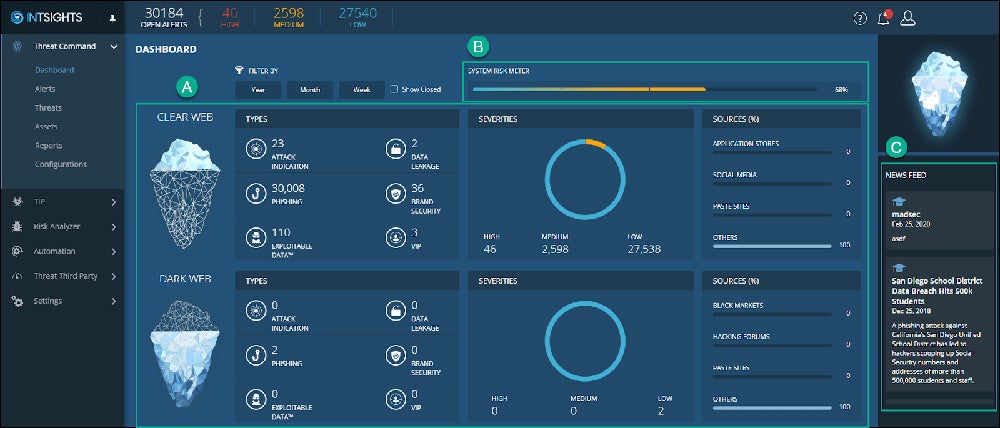Viewport: 1000px width, 428px height.
Task: Open the San Diego School District news item
Action: pos(936,291)
